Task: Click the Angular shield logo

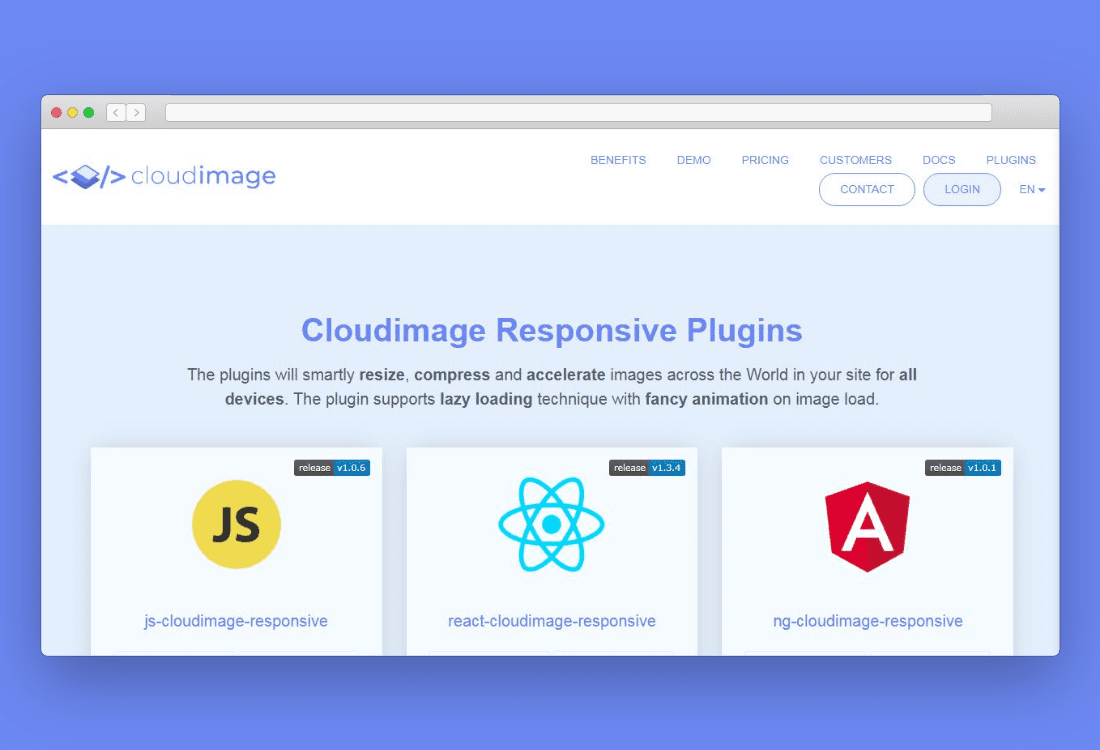Action: (867, 524)
